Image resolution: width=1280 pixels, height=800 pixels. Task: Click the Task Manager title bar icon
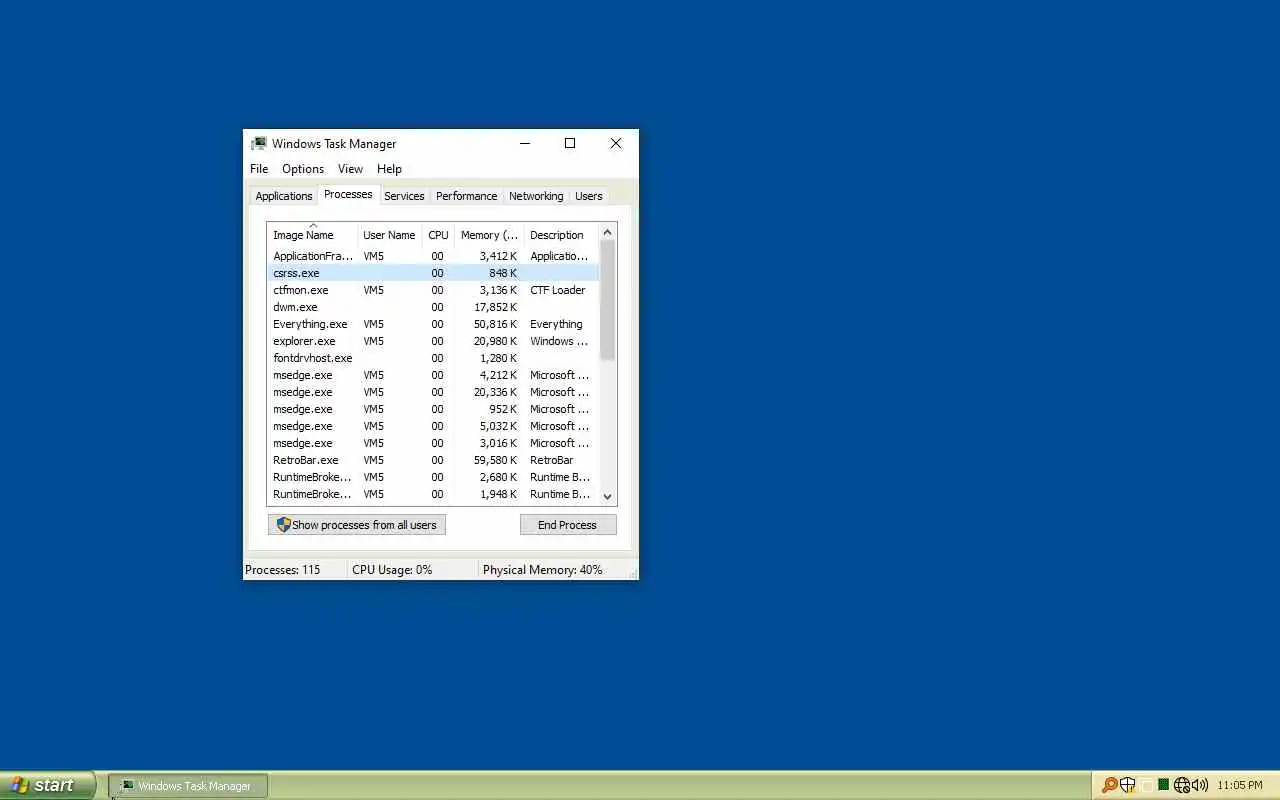(x=259, y=143)
